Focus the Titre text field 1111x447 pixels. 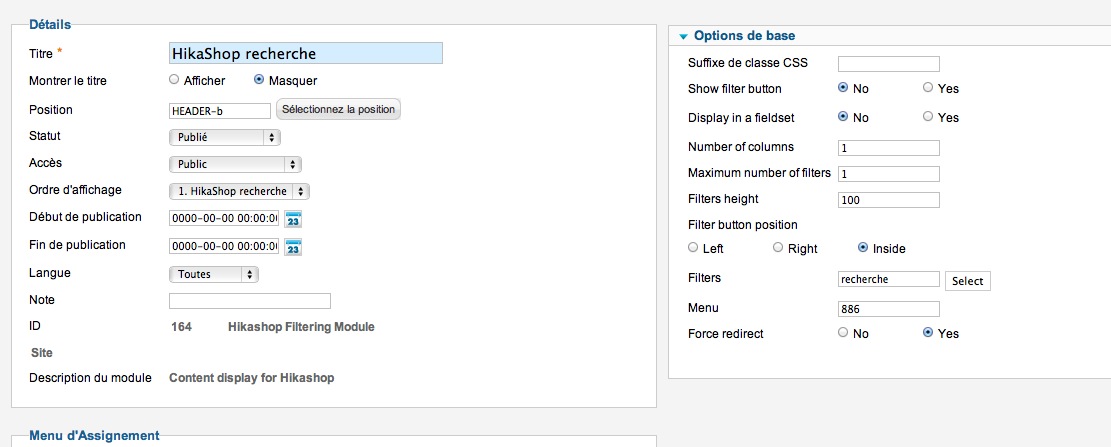pos(306,53)
